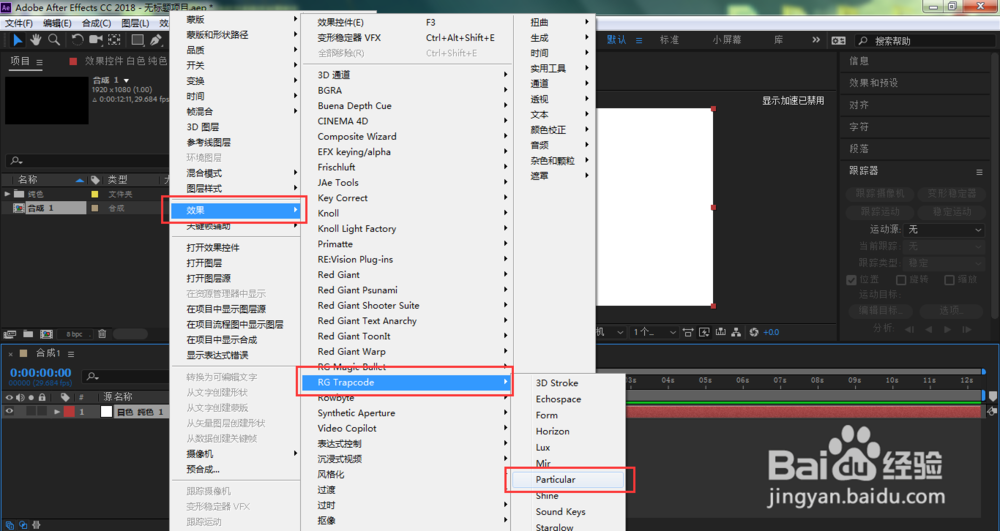Switch to the 小屏幕 workspace
The height and width of the screenshot is (531, 1000).
pos(726,40)
